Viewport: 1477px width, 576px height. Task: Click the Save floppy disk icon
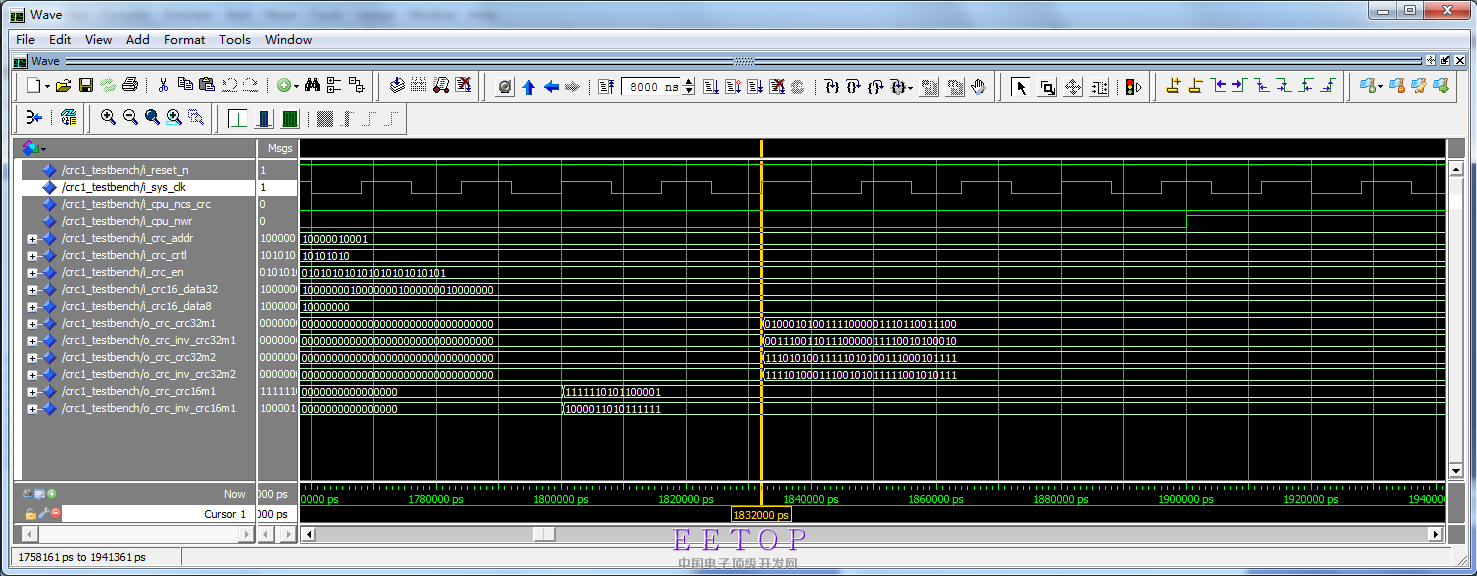click(86, 86)
